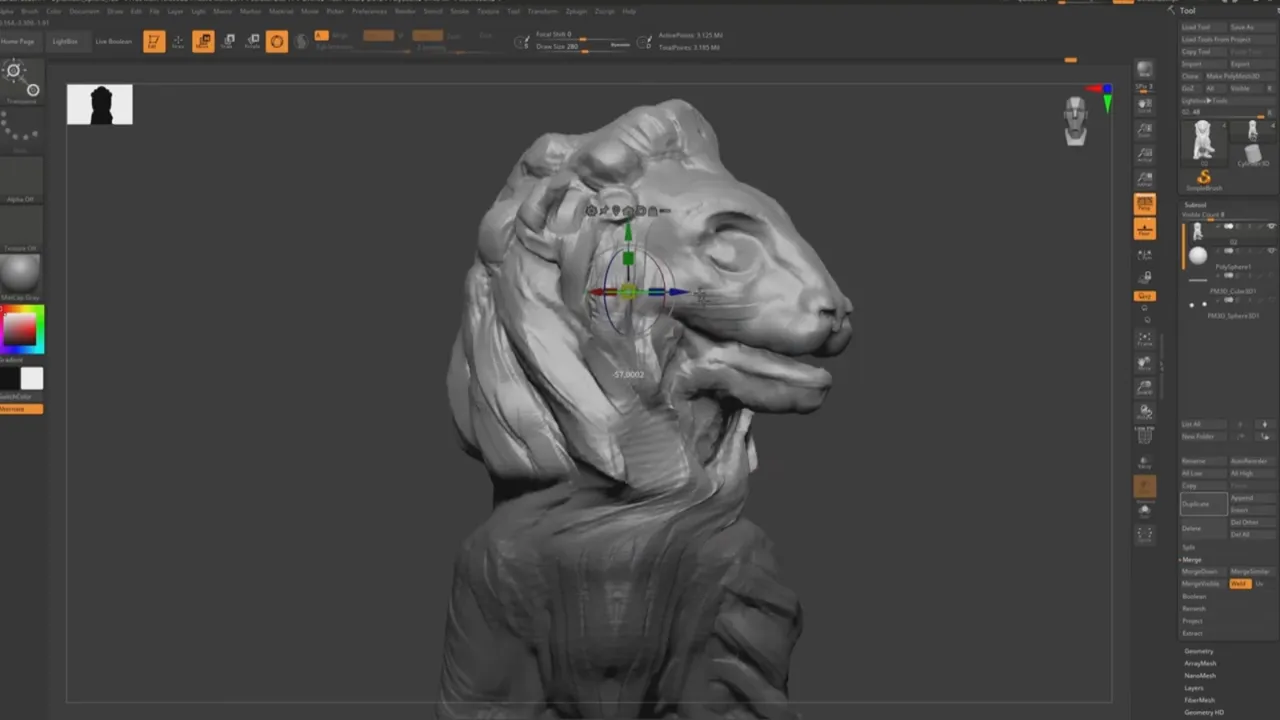Activate the Draw mode icon

coord(179,41)
